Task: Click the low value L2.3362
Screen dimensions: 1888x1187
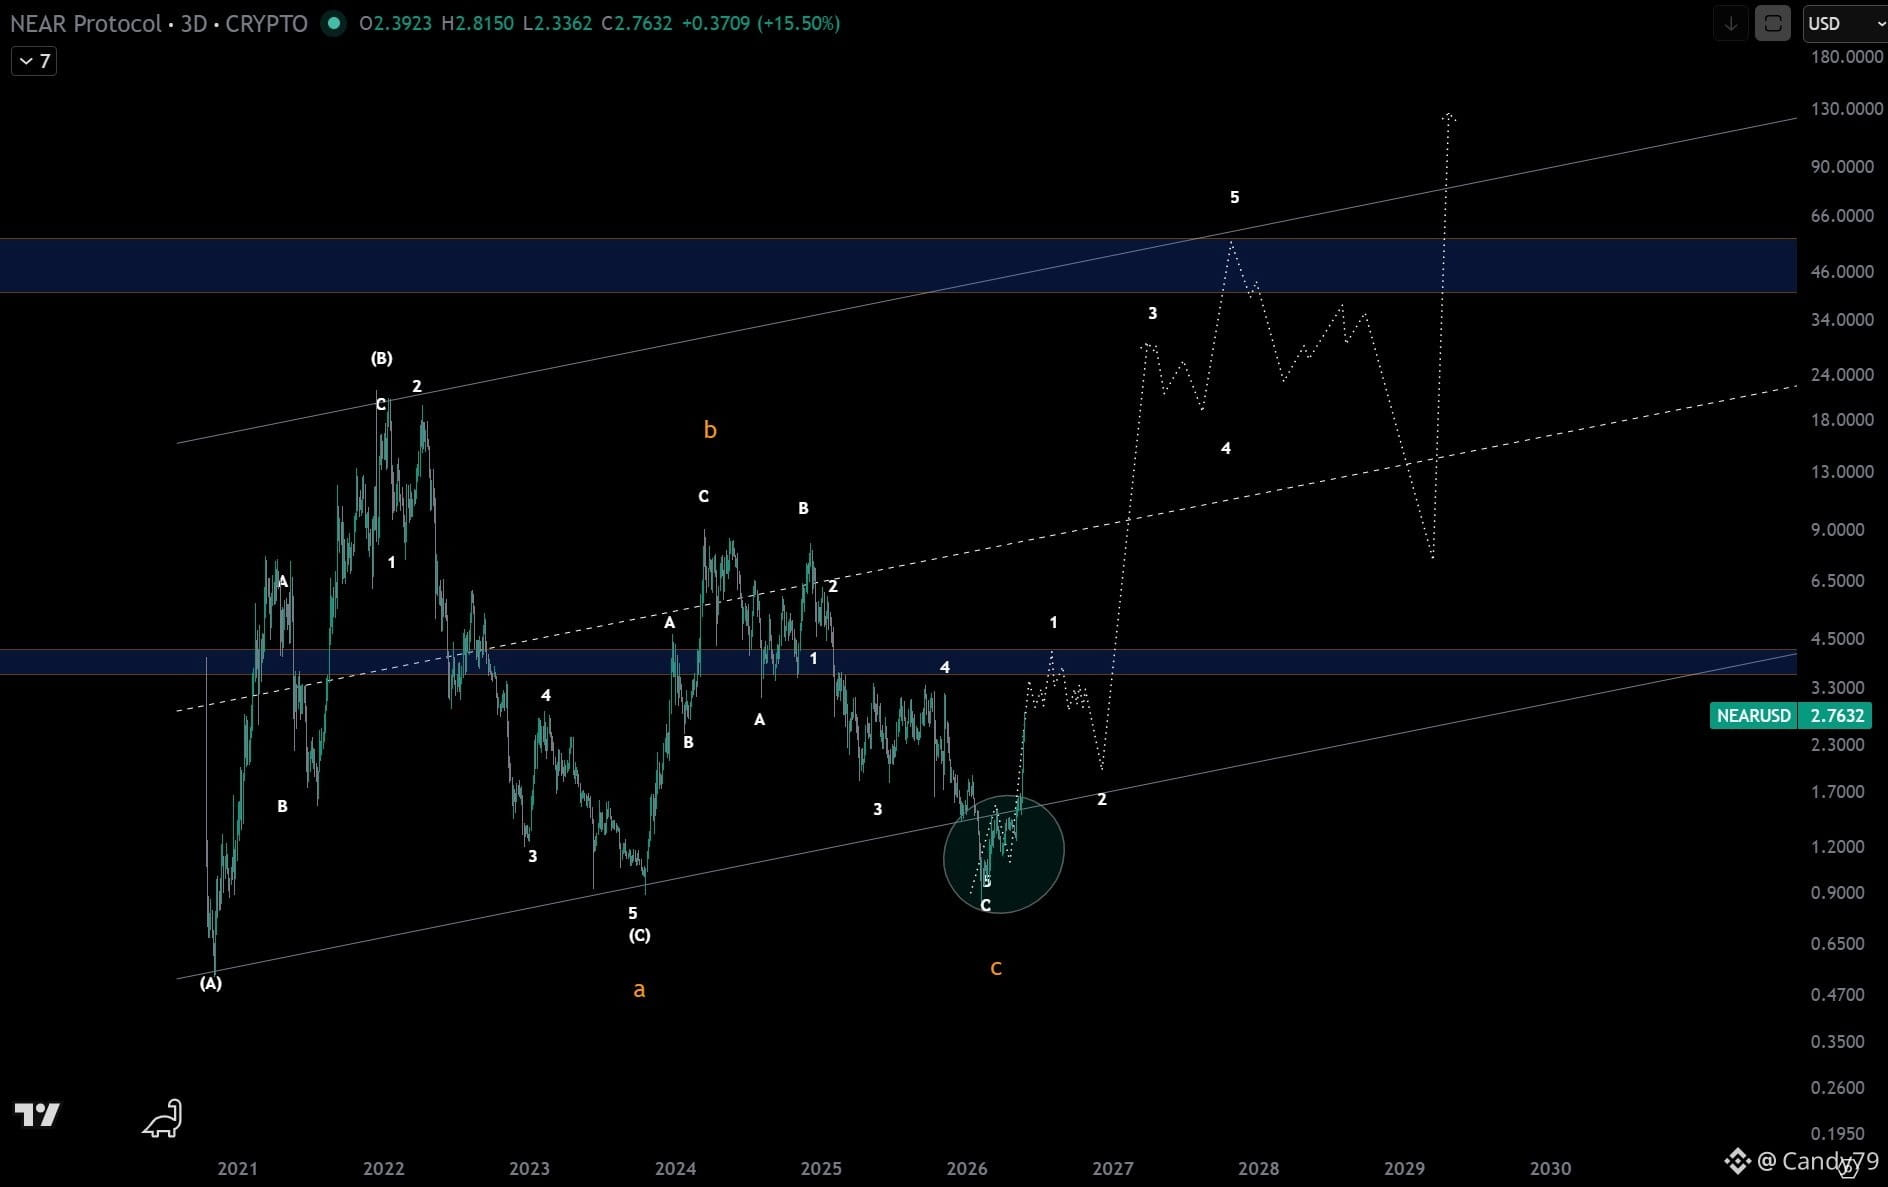Action: pos(557,23)
